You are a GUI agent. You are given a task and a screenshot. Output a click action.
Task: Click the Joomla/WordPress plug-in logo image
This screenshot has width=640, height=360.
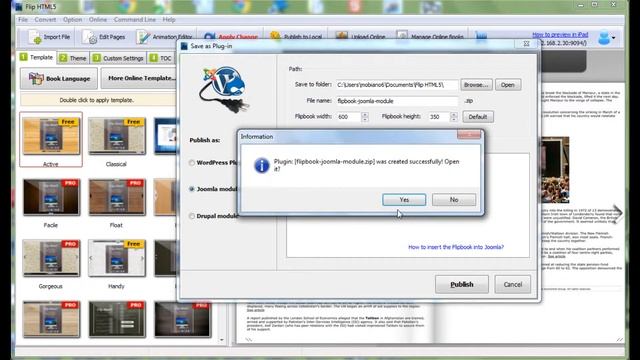224,89
